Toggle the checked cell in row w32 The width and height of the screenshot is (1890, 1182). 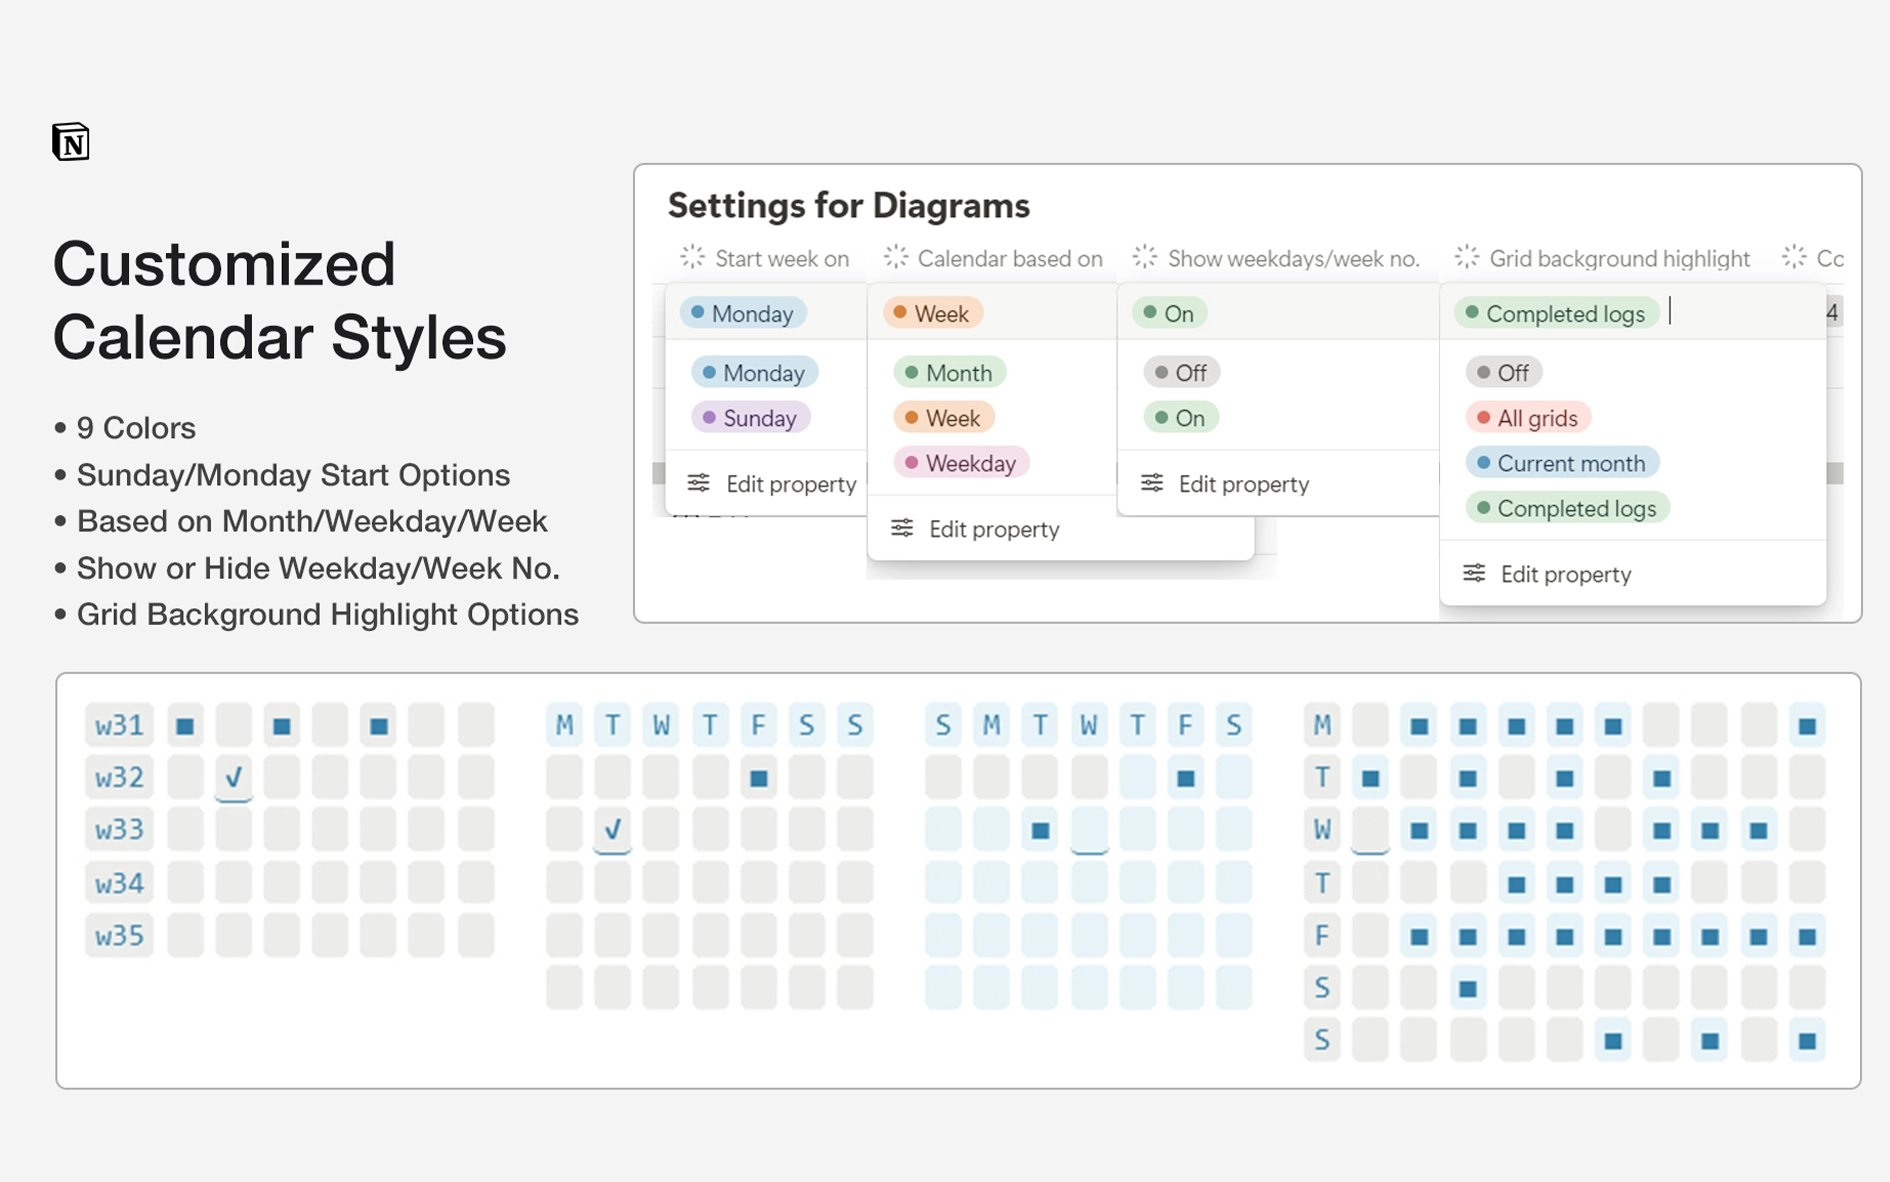tap(233, 777)
